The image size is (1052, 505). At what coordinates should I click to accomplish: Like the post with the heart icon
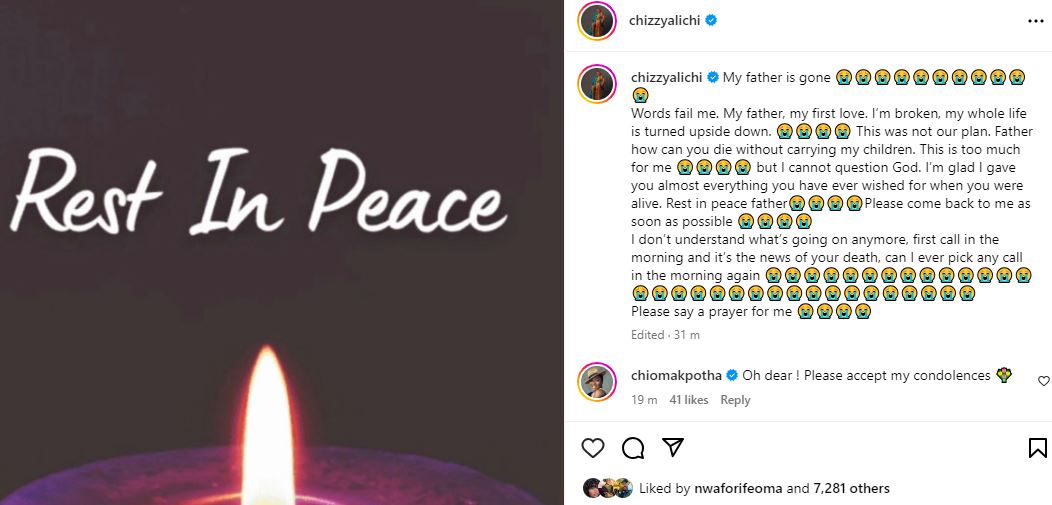pyautogui.click(x=593, y=447)
